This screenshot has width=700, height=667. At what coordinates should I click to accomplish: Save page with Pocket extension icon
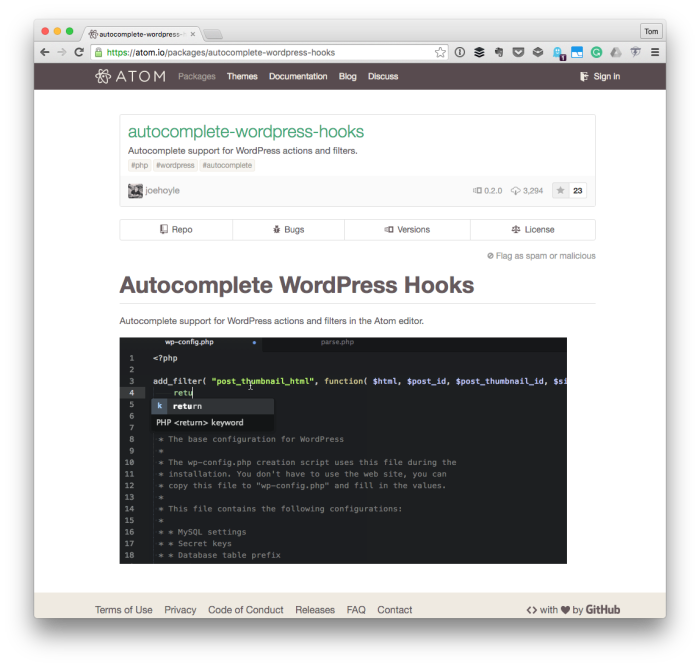click(518, 52)
